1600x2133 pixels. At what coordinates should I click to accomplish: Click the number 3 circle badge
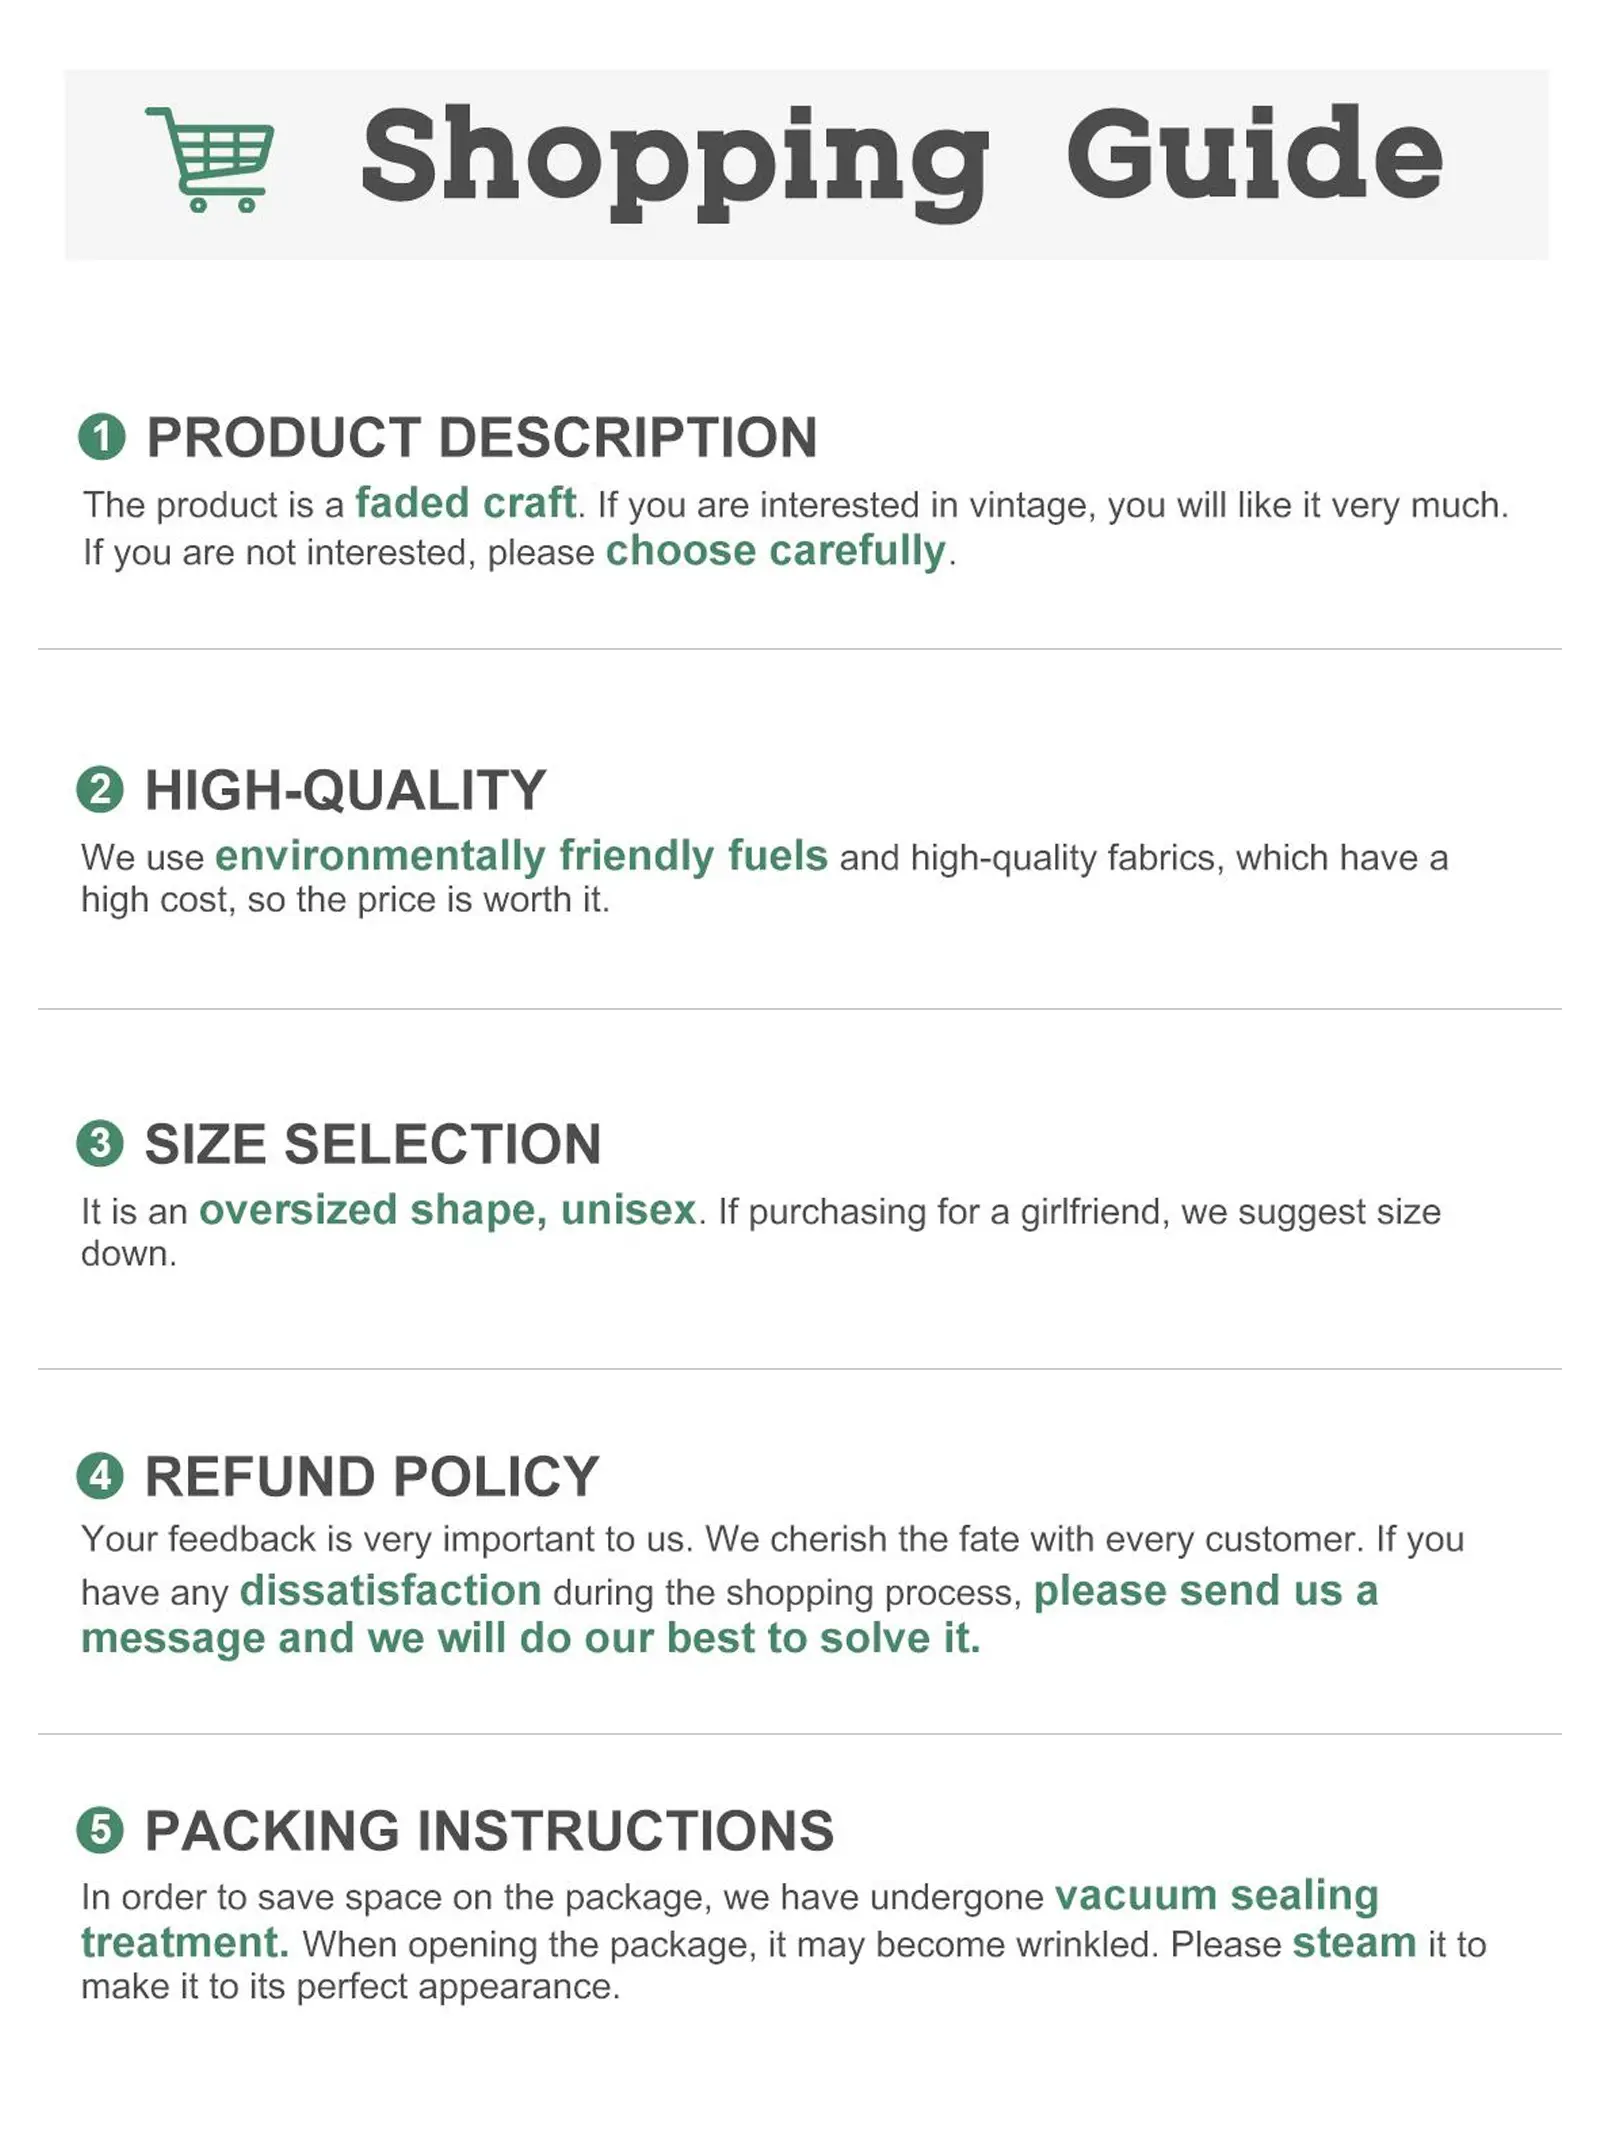click(x=100, y=1143)
